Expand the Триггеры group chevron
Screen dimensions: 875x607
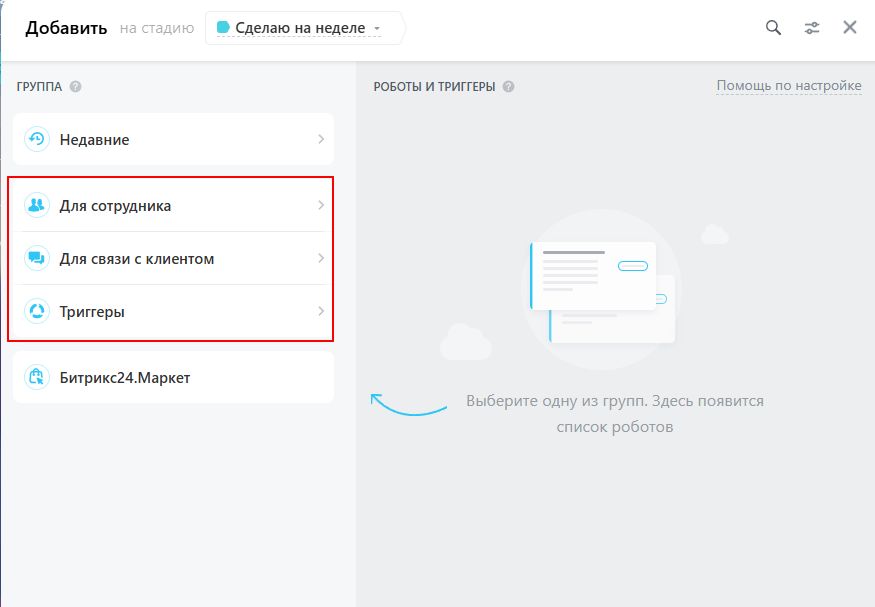(320, 311)
